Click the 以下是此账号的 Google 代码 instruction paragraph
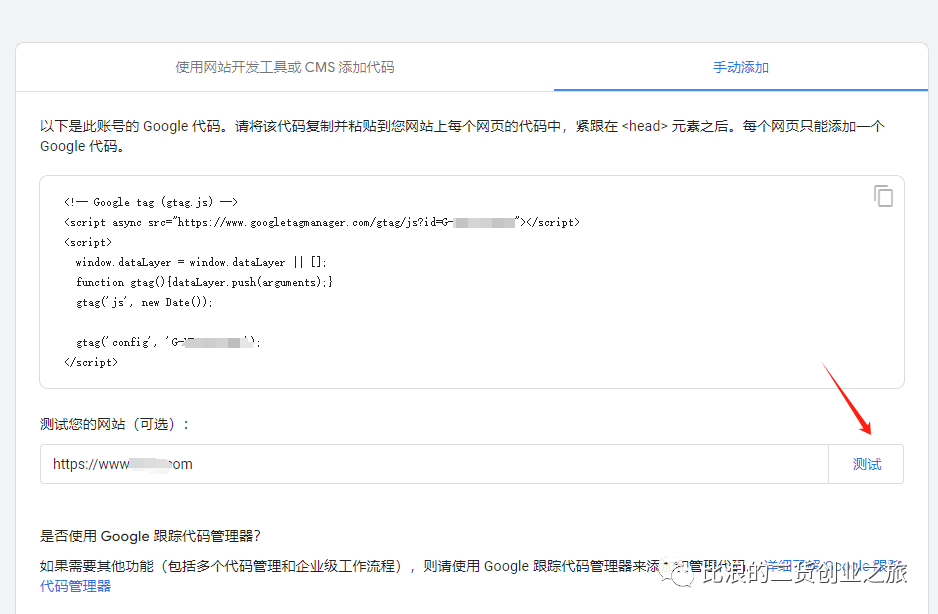 tap(462, 136)
